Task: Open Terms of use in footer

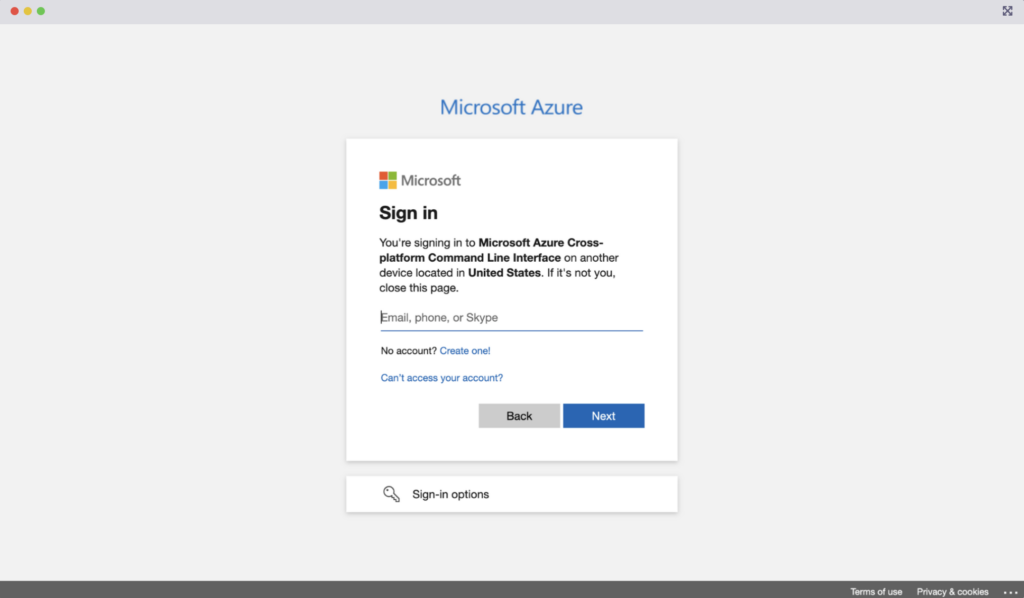Action: pyautogui.click(x=876, y=591)
